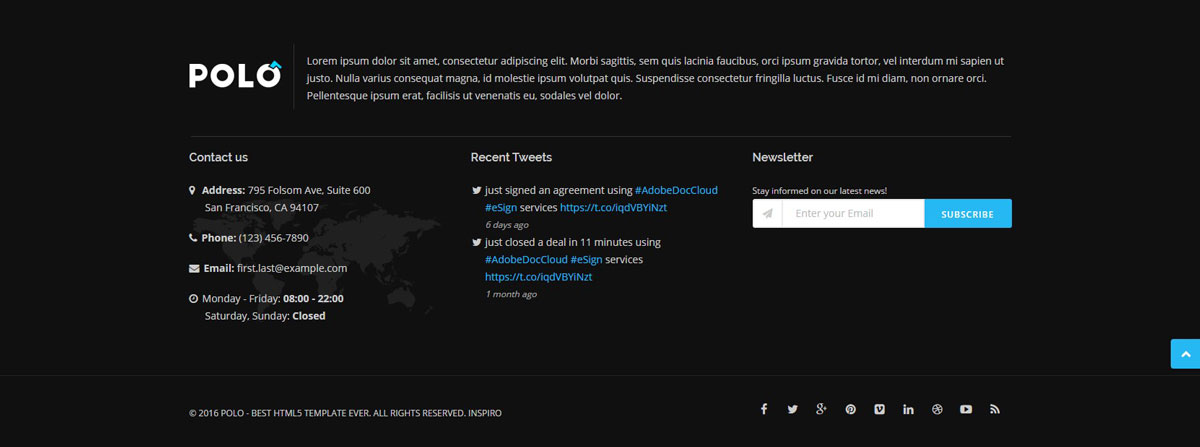Follow the t.co link in the 1 month ago tweet

coord(538,276)
